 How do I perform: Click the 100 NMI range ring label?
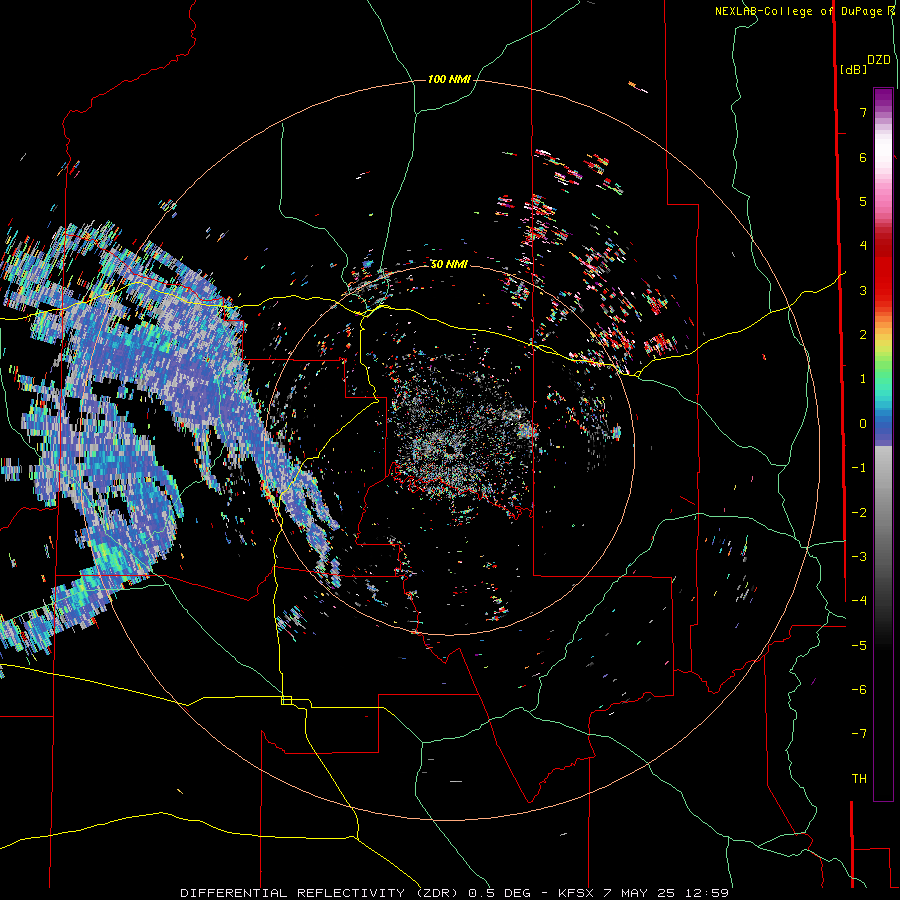(x=449, y=79)
